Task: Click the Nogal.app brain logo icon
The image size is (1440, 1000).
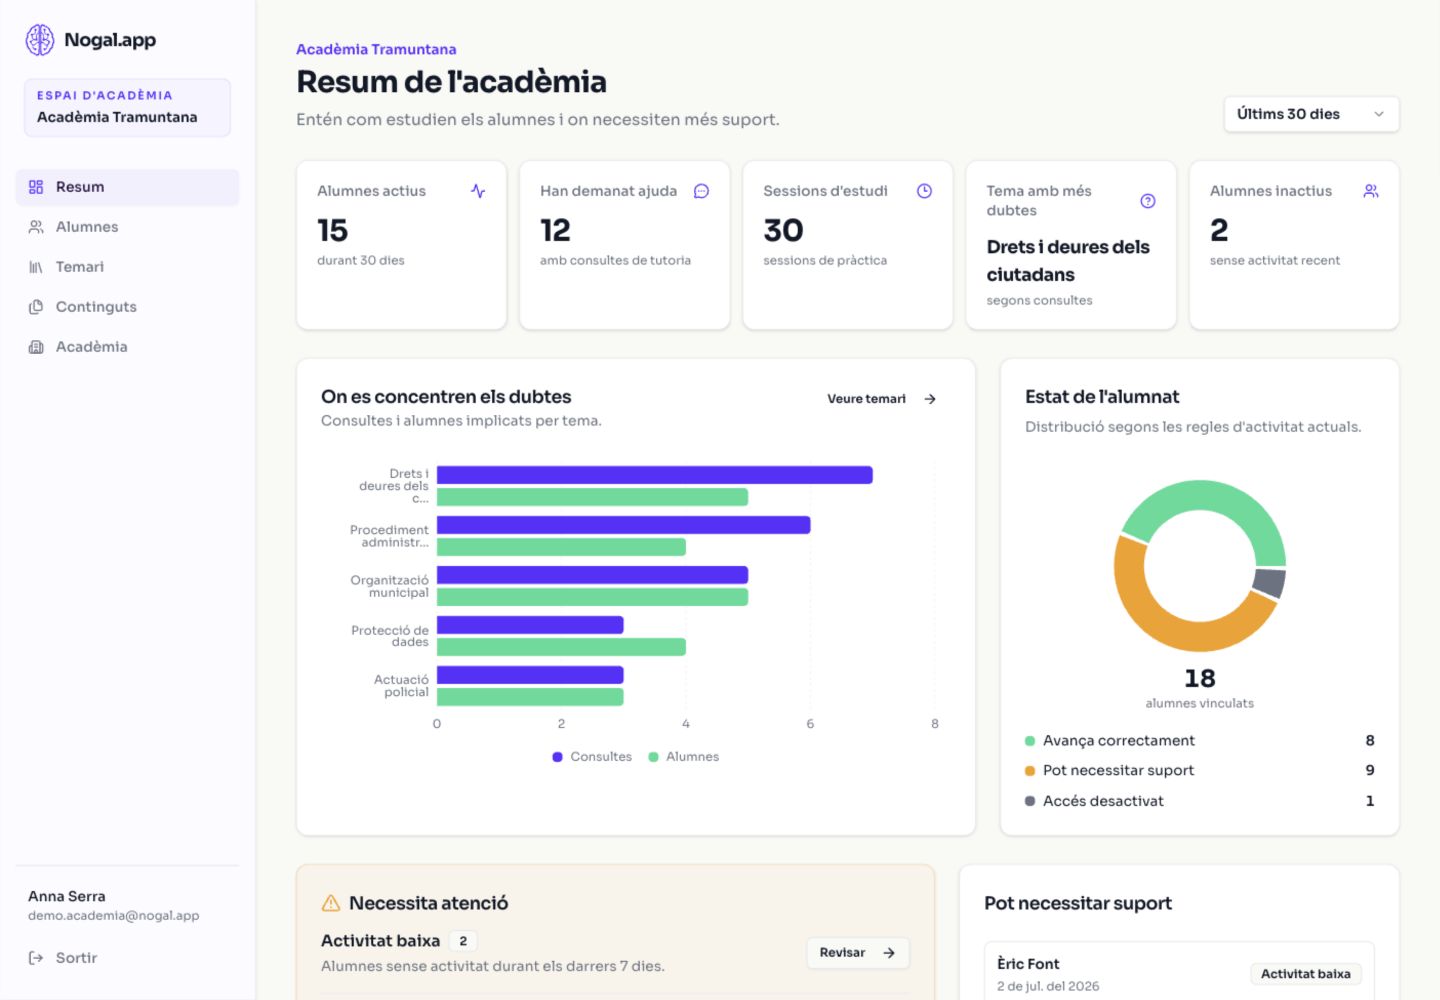Action: click(40, 40)
